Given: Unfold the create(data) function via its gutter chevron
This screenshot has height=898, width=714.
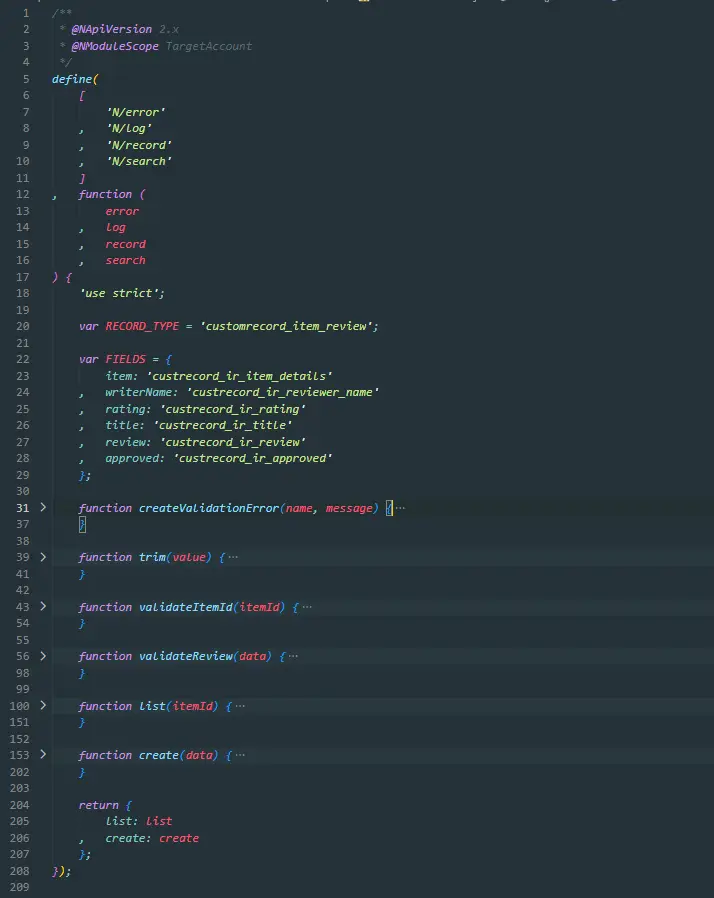Looking at the screenshot, I should (43, 755).
